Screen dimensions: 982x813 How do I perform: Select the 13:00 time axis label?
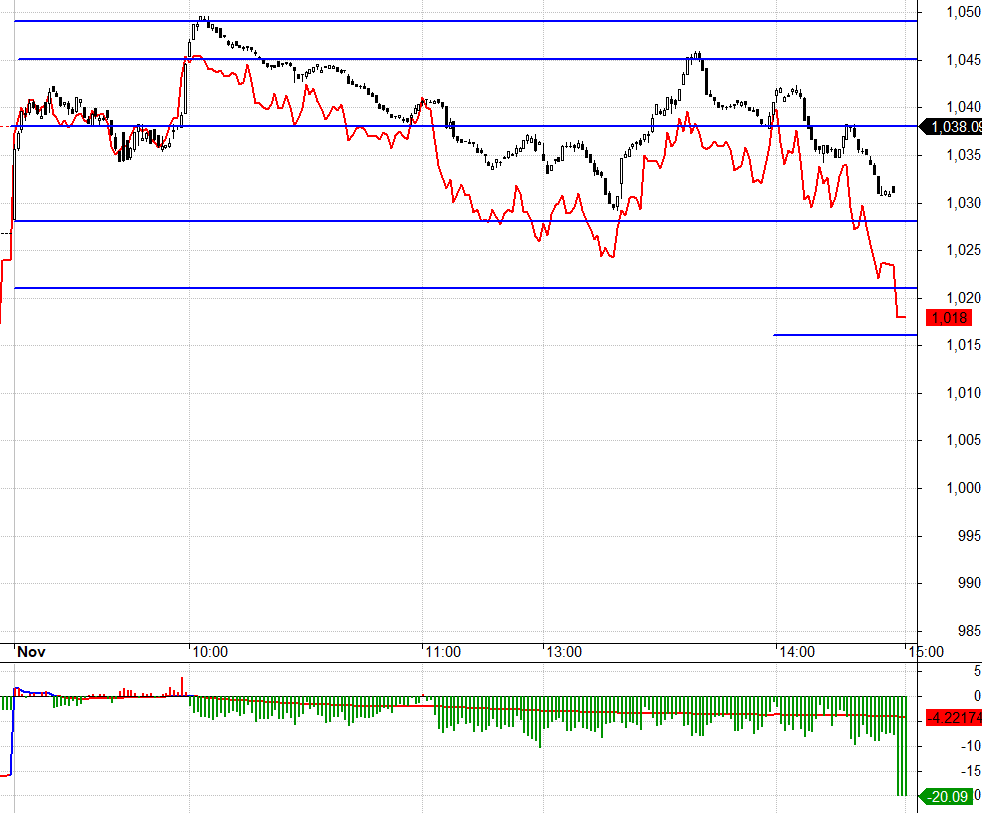pos(563,652)
